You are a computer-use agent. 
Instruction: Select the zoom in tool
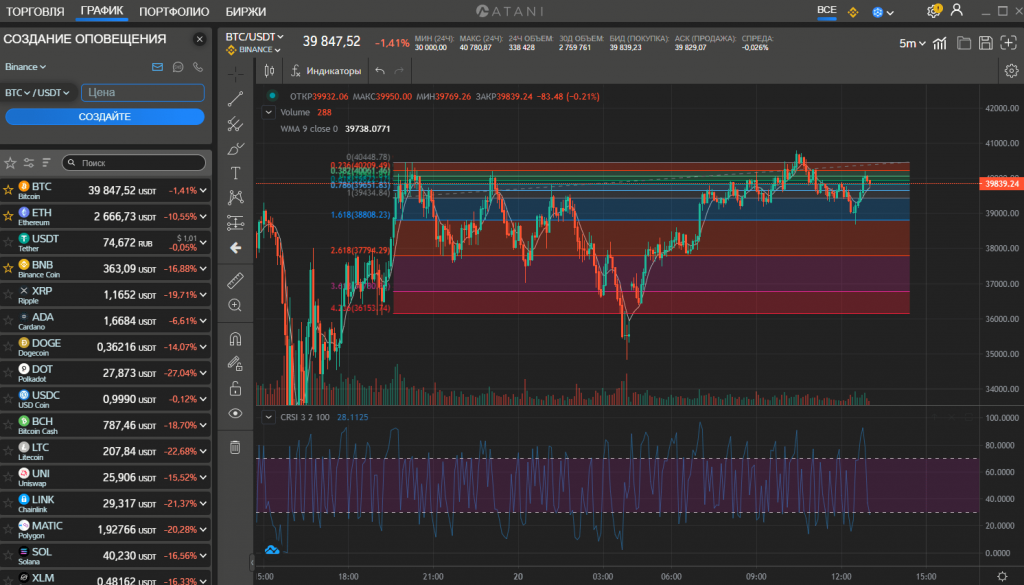pyautogui.click(x=235, y=305)
